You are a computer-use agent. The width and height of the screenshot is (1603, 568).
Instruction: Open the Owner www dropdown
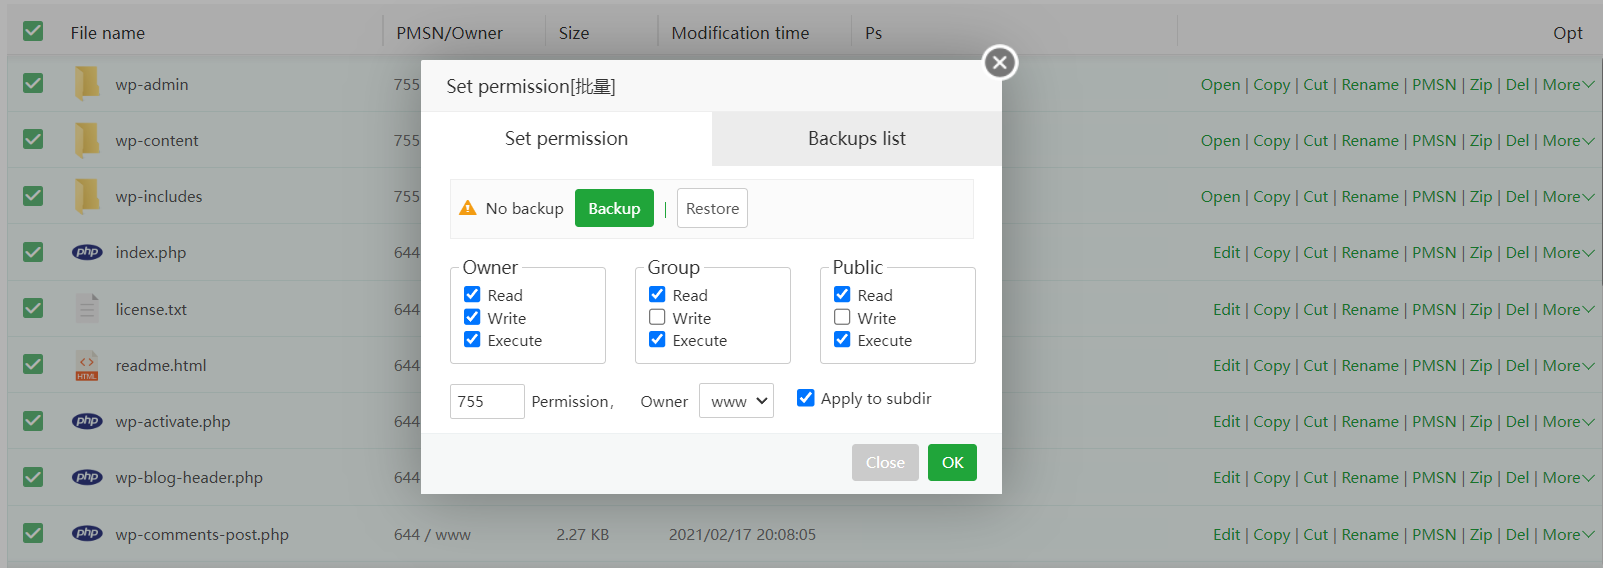click(x=736, y=401)
